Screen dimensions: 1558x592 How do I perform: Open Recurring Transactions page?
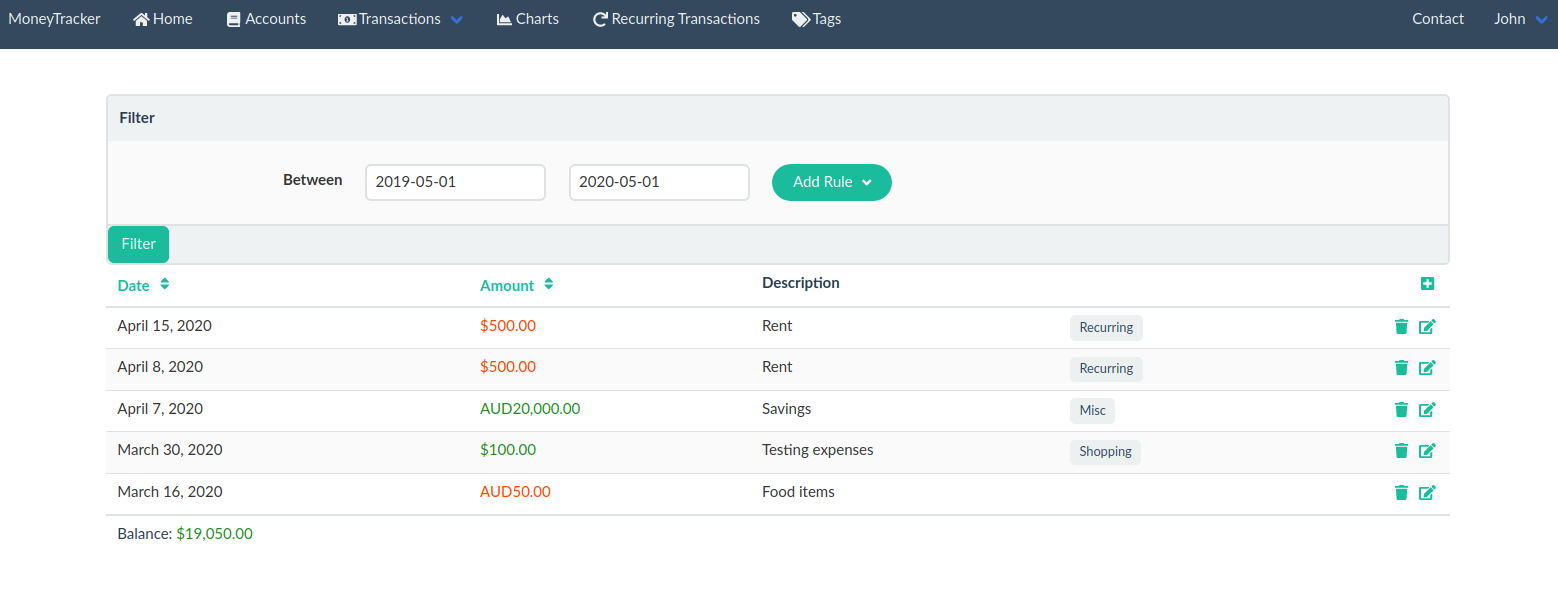(x=676, y=19)
